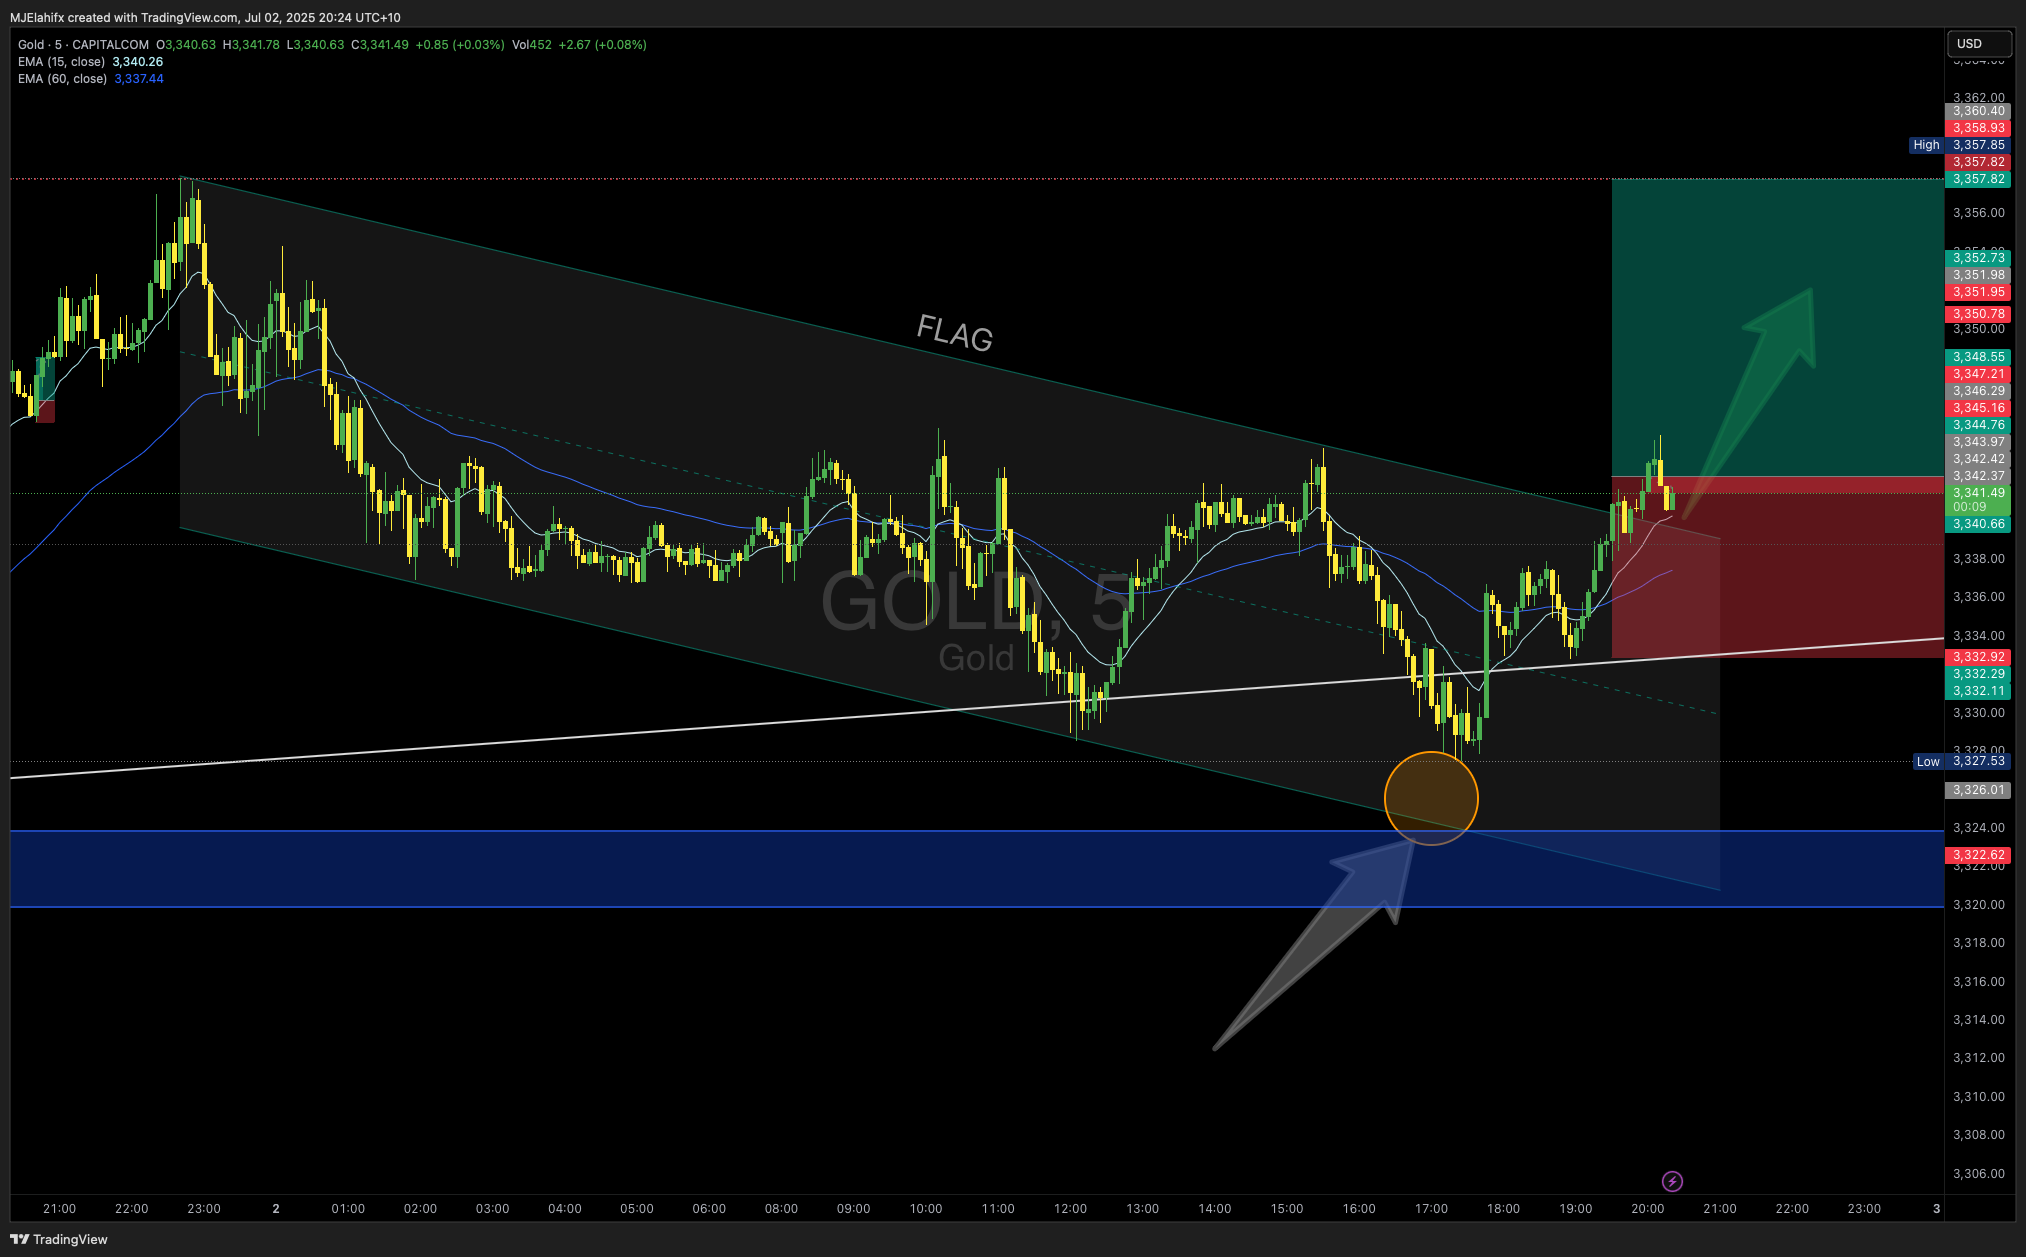
Task: Click the 12:00 time axis label
Action: coord(1070,1209)
